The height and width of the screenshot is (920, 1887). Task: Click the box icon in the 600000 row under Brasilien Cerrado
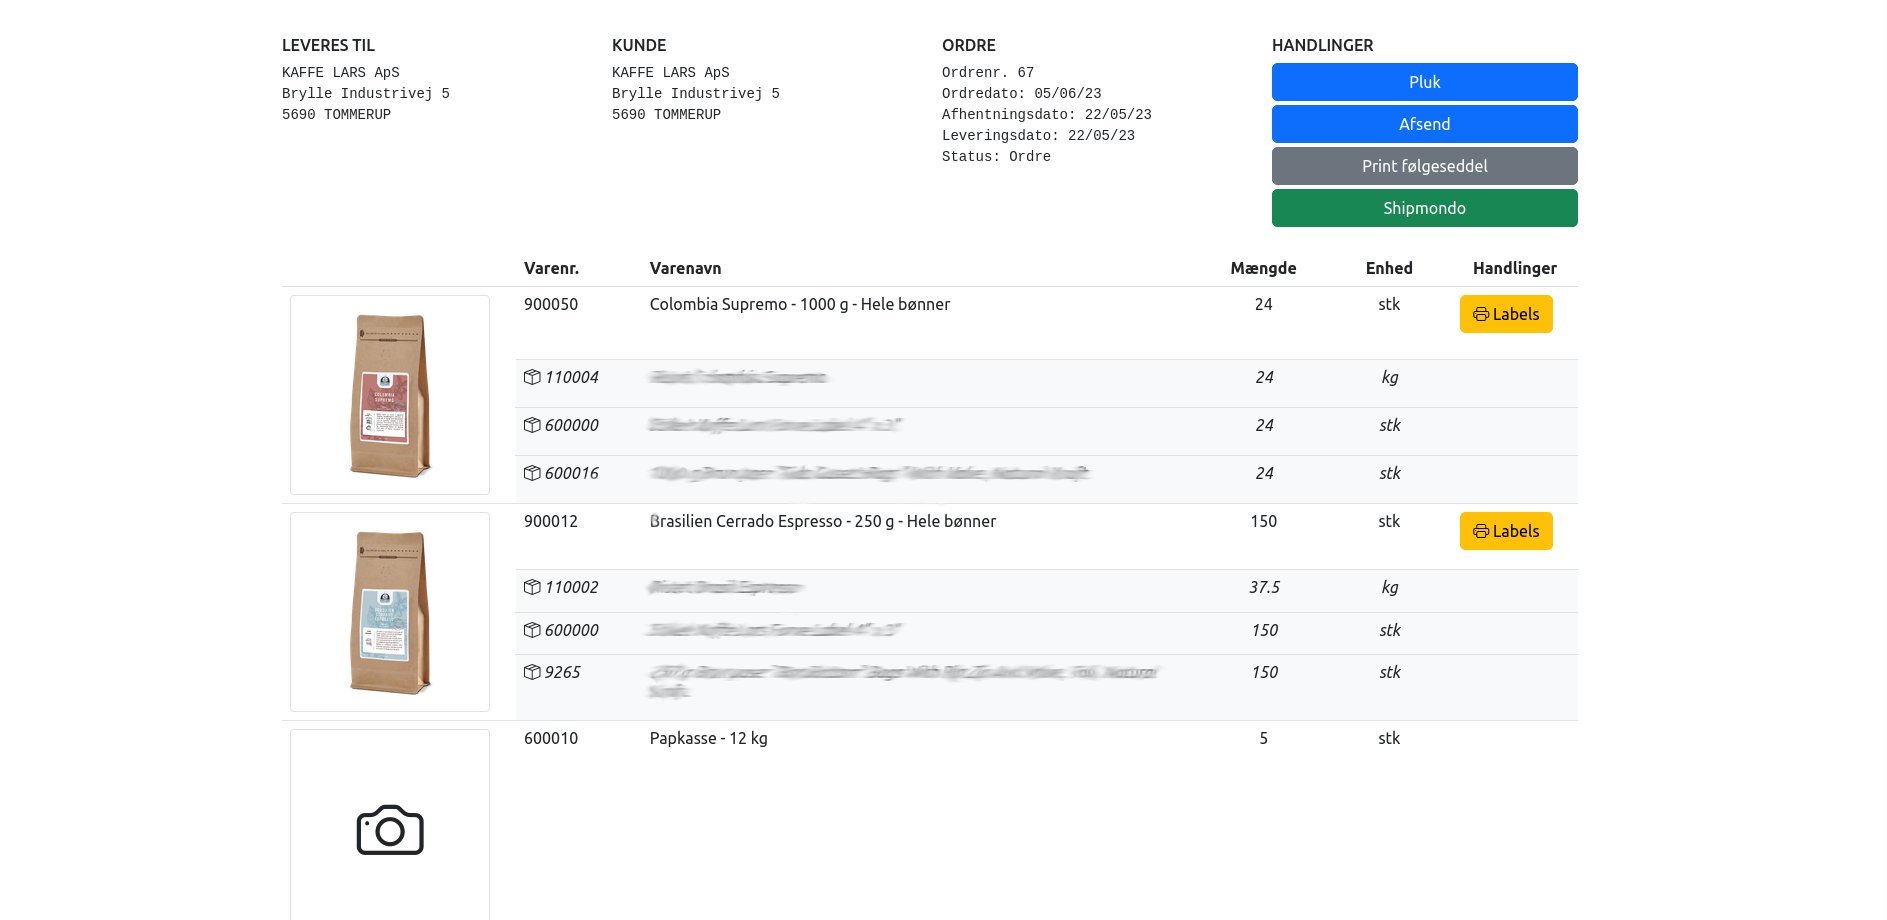tap(532, 630)
